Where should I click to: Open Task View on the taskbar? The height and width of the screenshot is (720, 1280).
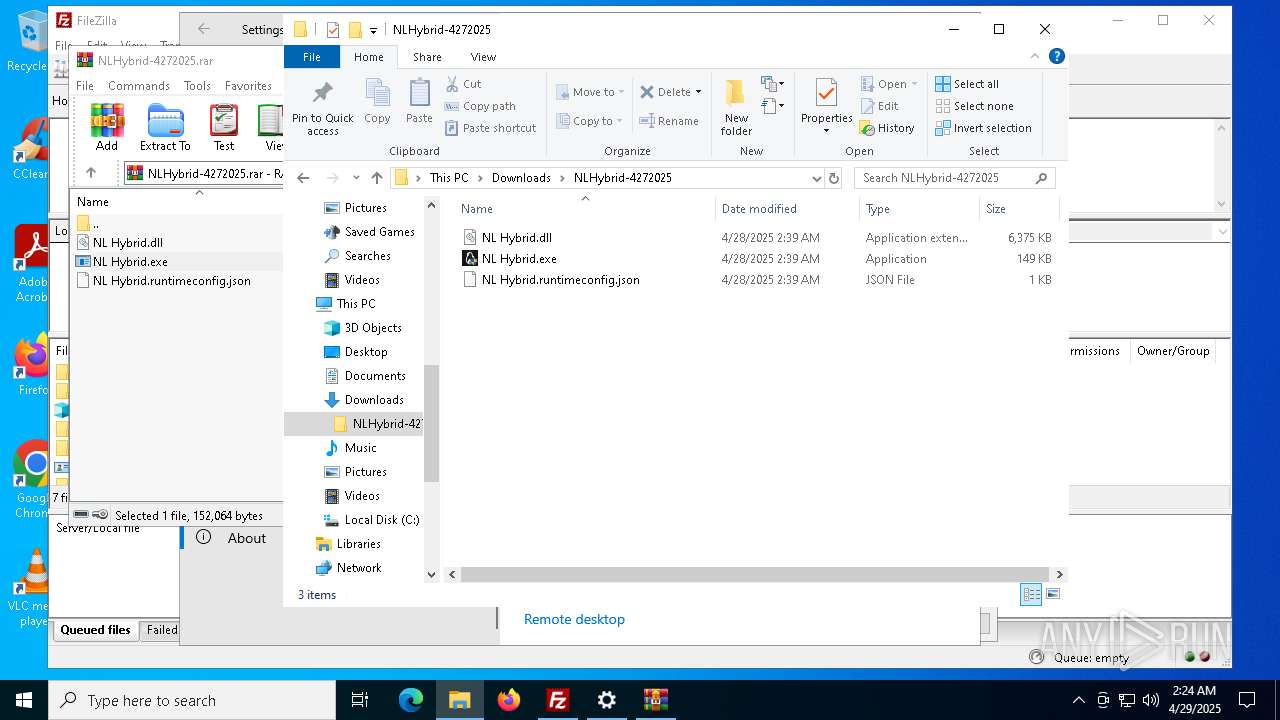pos(360,700)
